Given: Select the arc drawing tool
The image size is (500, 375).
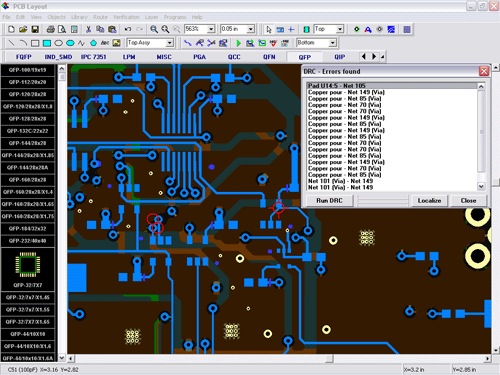Looking at the screenshot, I should (x=23, y=43).
